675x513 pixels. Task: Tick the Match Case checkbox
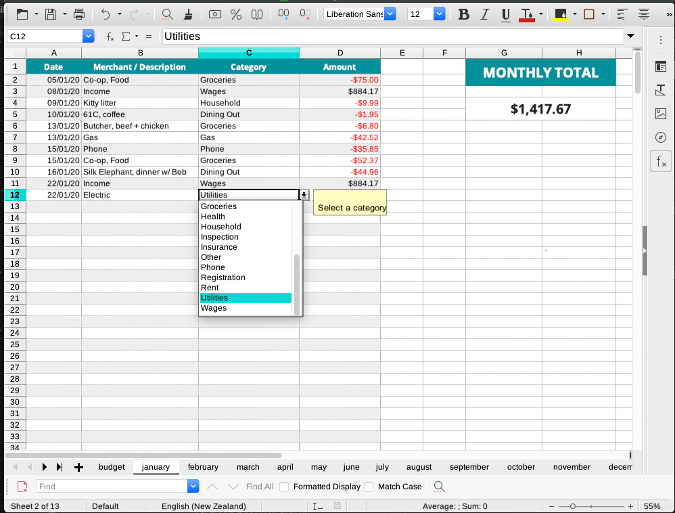tap(370, 487)
